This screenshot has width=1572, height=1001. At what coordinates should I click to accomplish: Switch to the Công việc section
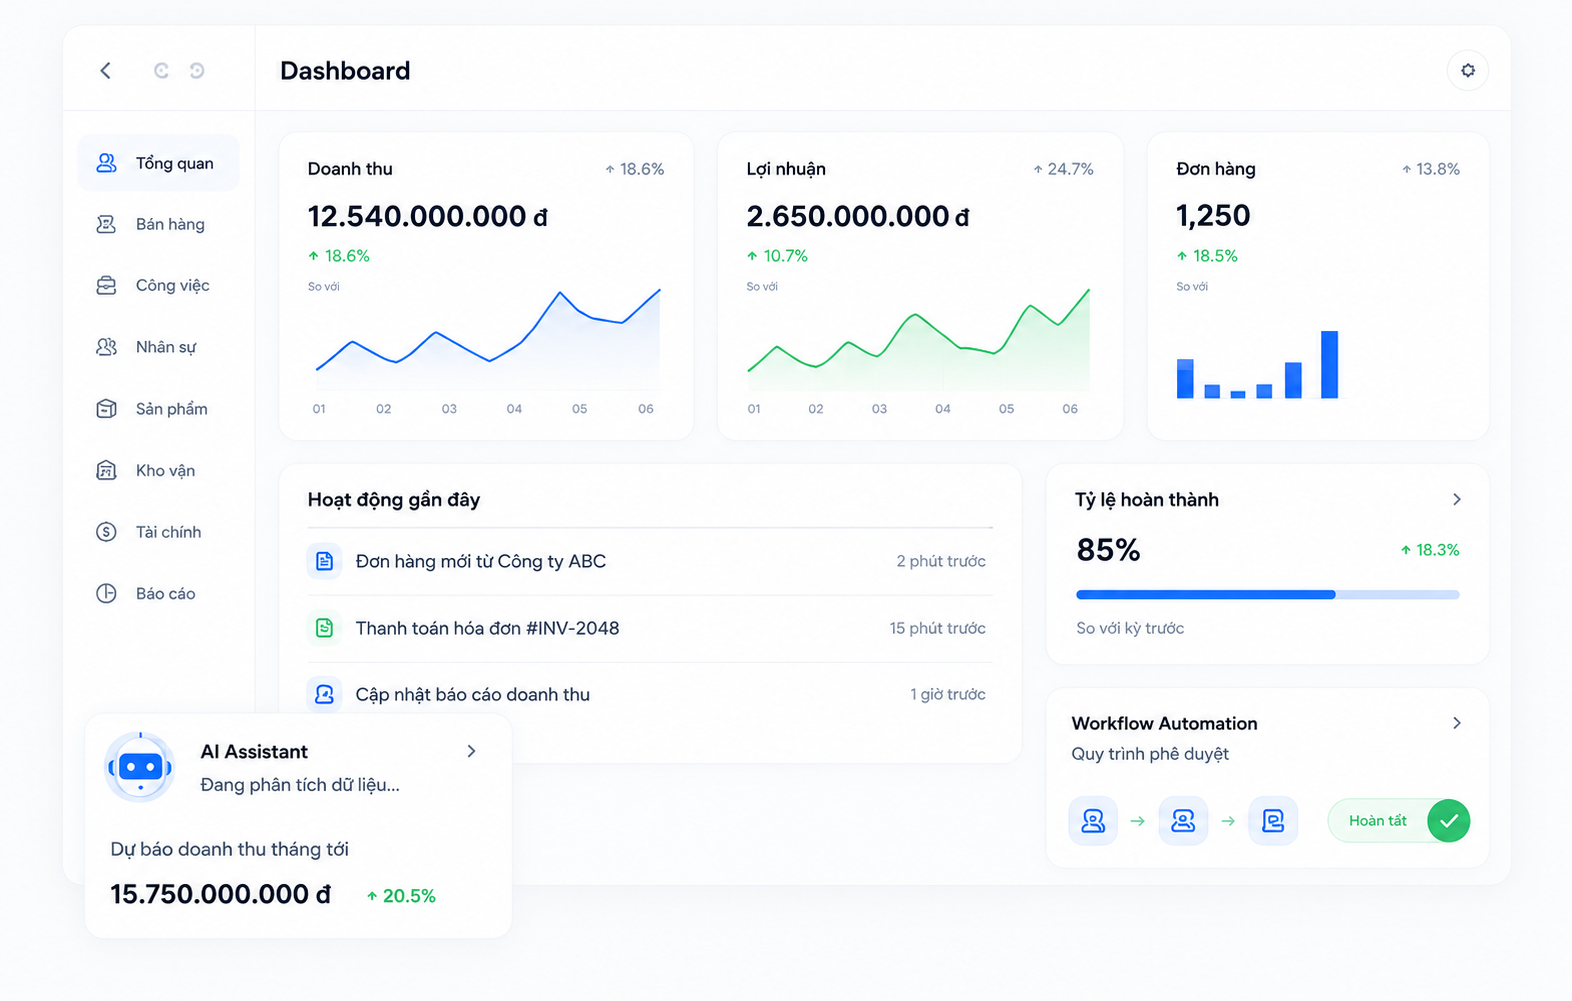coord(158,285)
